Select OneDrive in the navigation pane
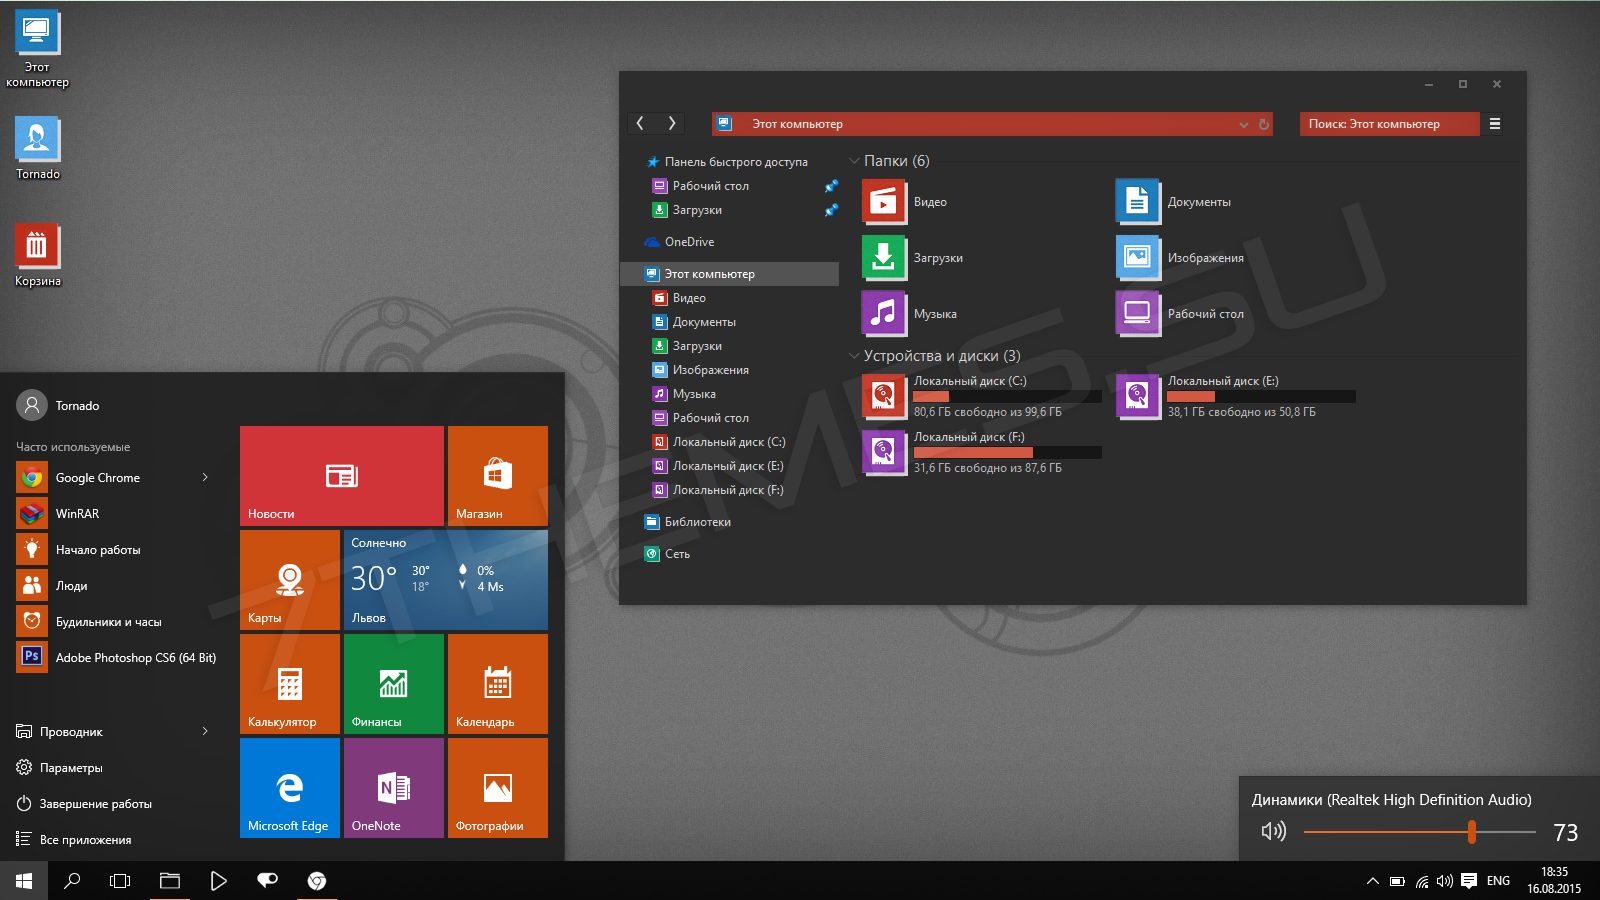This screenshot has height=900, width=1600. [680, 242]
